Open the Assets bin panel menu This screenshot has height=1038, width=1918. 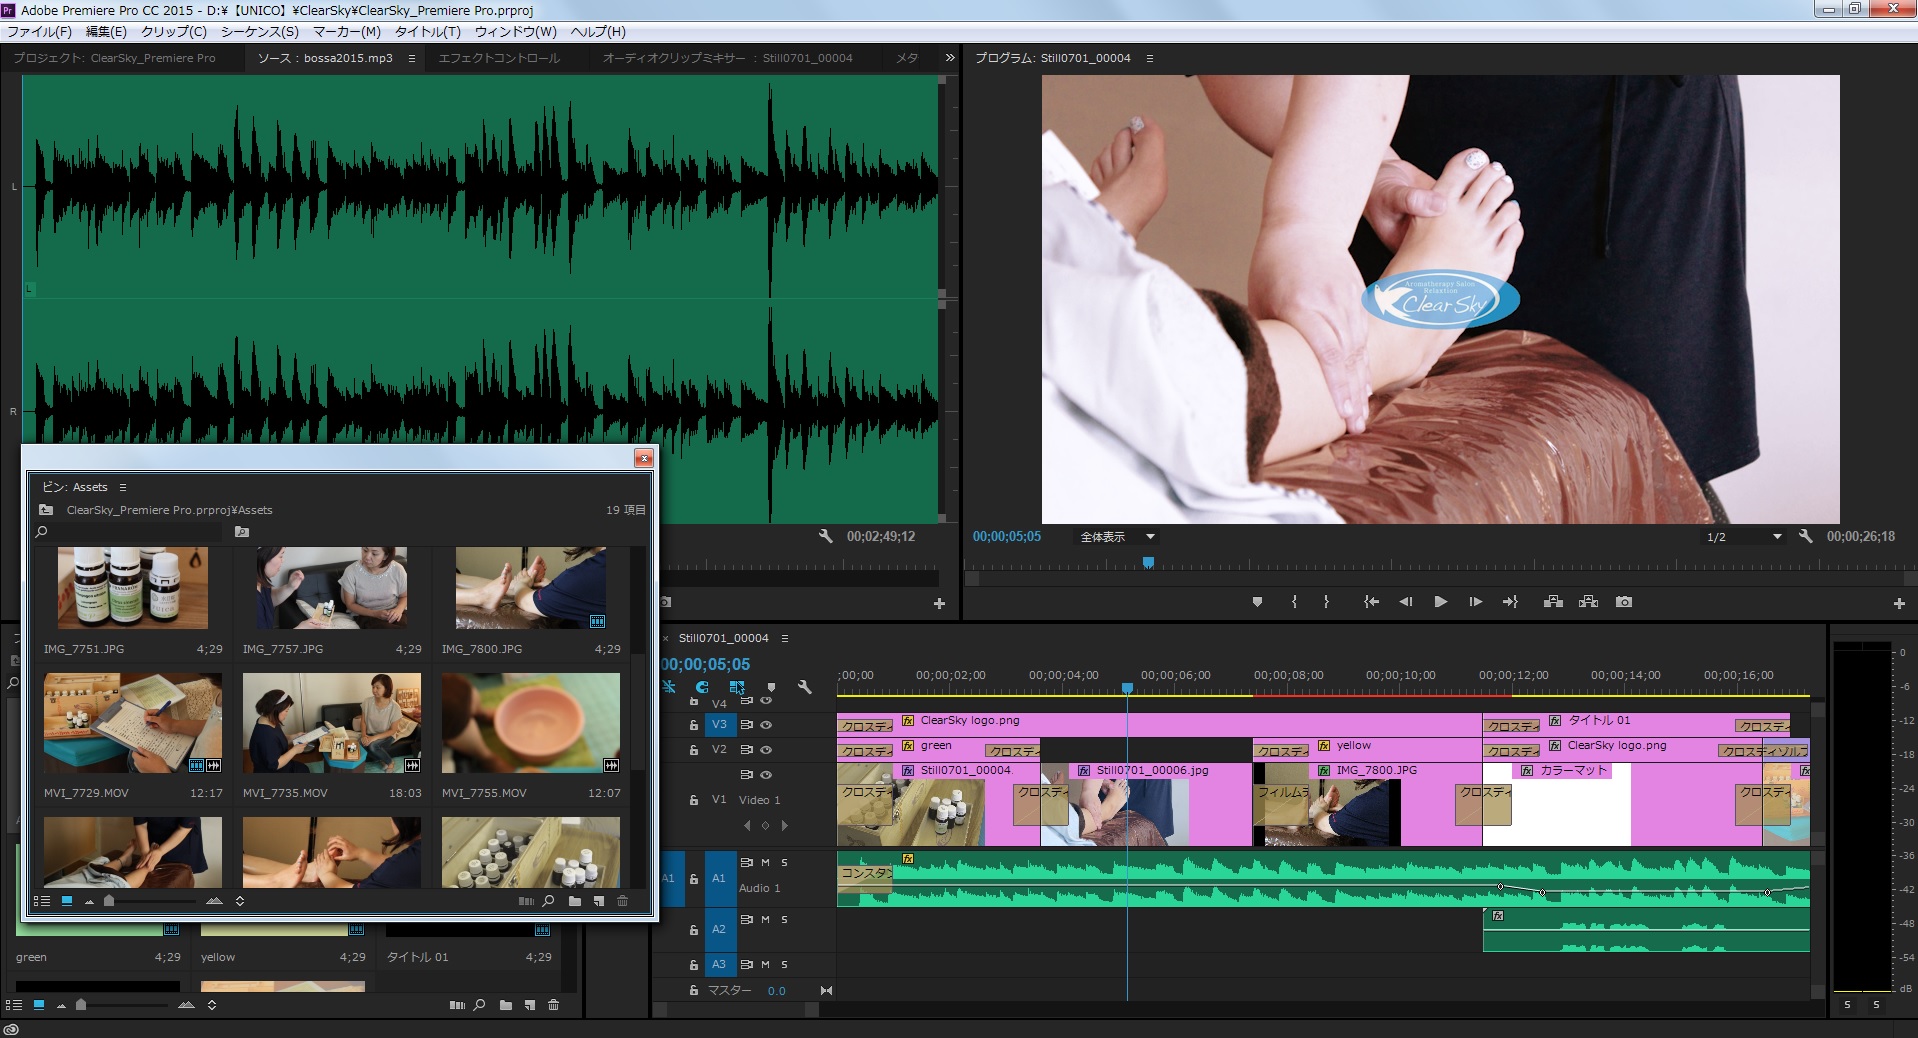[x=123, y=487]
